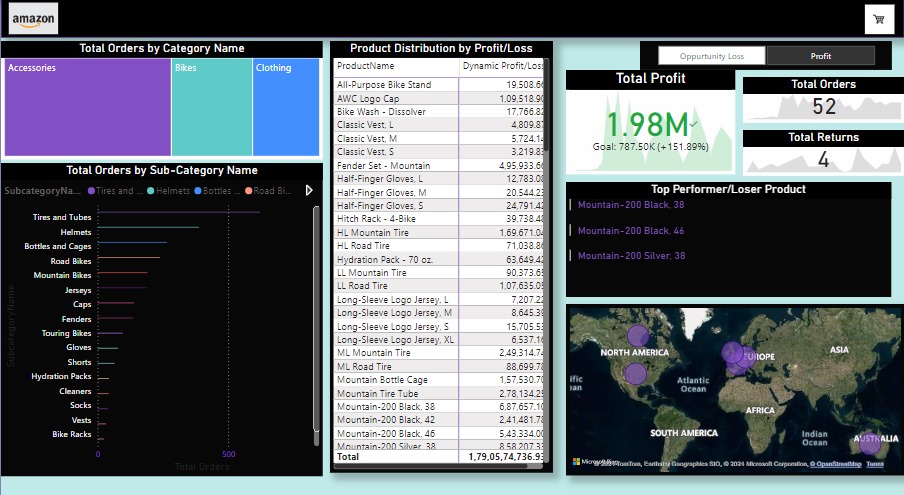Click the Tires and Tubes bar label
Image resolution: width=904 pixels, height=495 pixels.
62,217
